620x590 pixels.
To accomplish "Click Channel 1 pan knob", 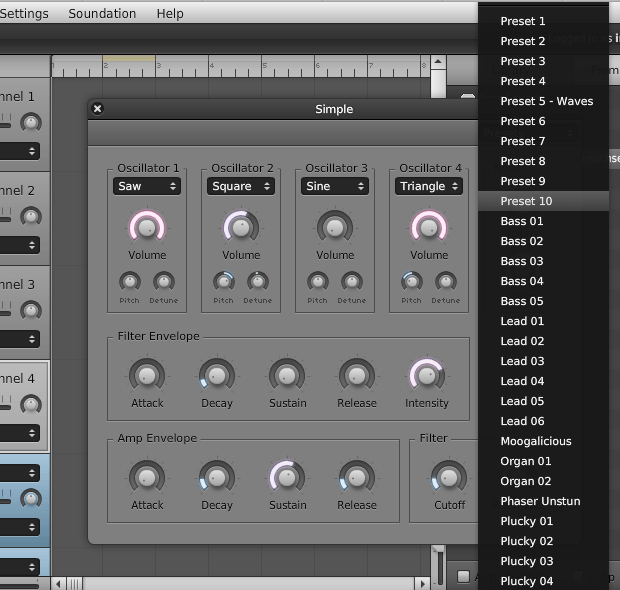I will point(31,122).
